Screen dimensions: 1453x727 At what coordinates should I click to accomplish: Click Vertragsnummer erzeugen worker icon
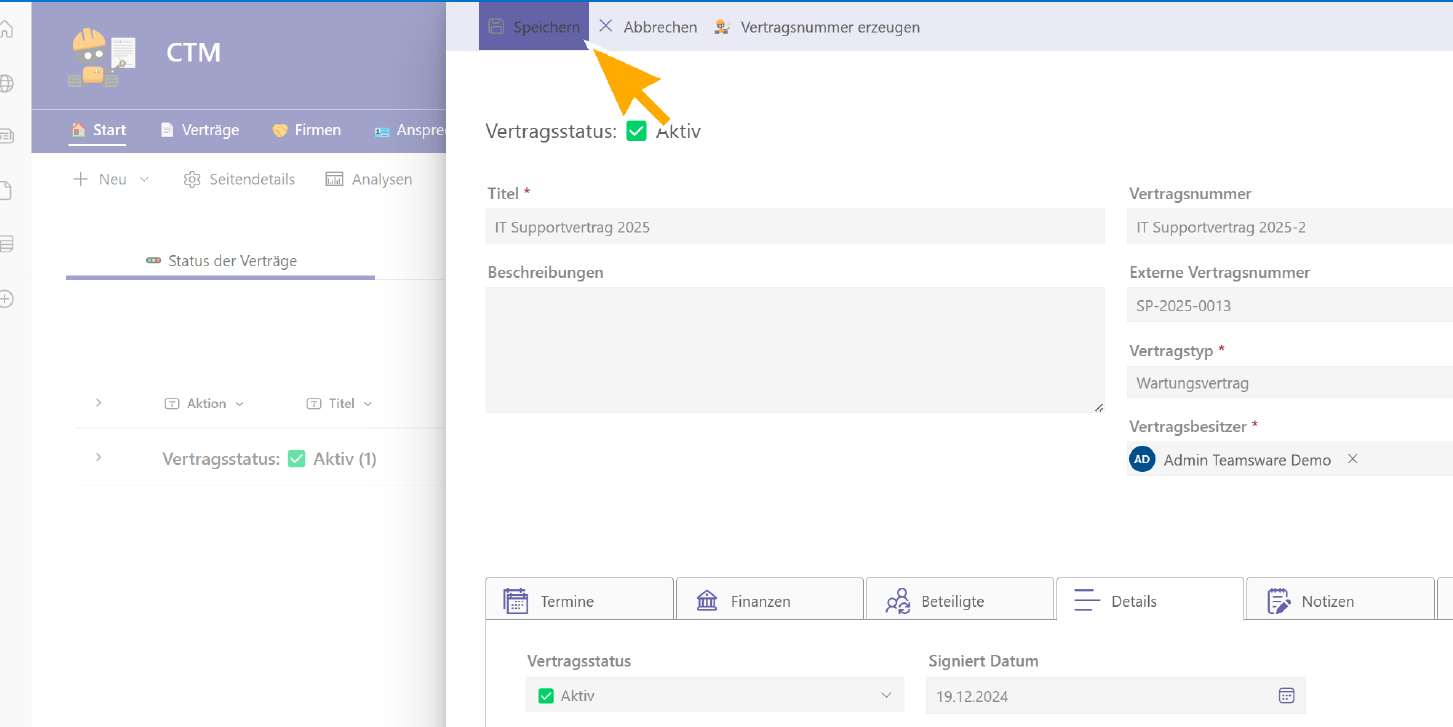pos(722,27)
